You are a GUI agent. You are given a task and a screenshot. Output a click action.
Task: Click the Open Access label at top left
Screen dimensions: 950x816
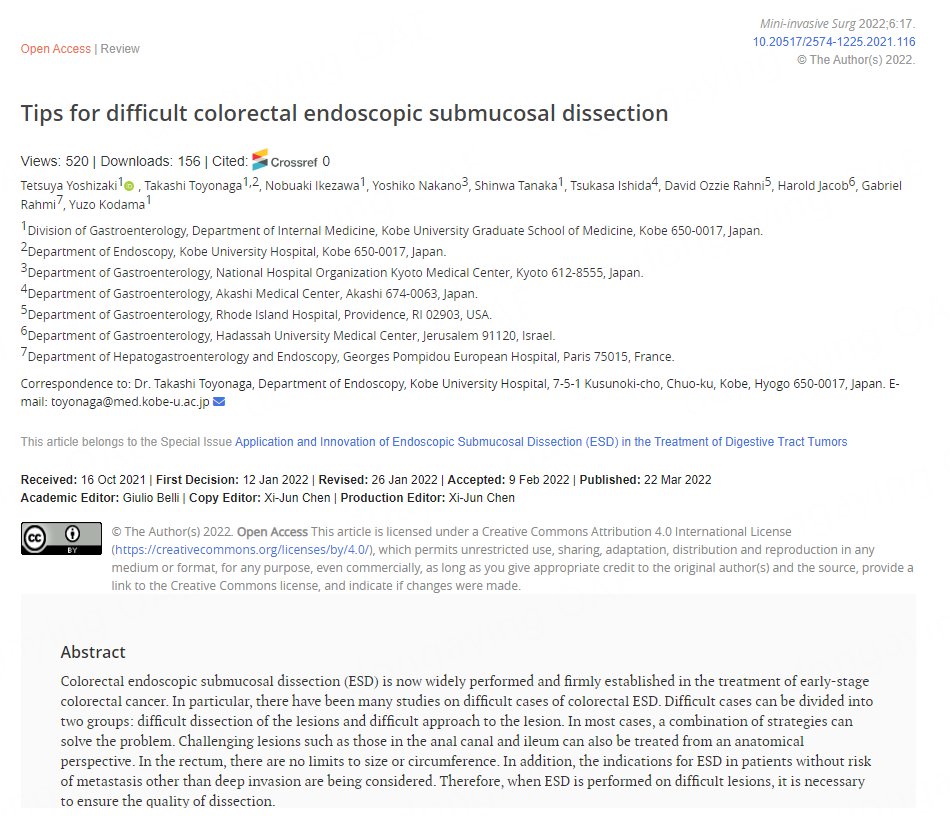[56, 48]
